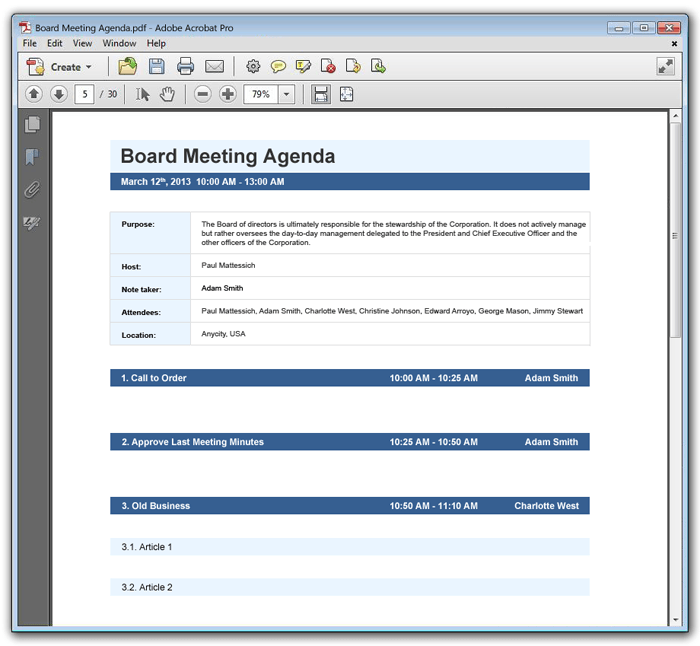Viewport: 700px width, 646px height.
Task: Open the settings gear icon
Action: pyautogui.click(x=253, y=67)
